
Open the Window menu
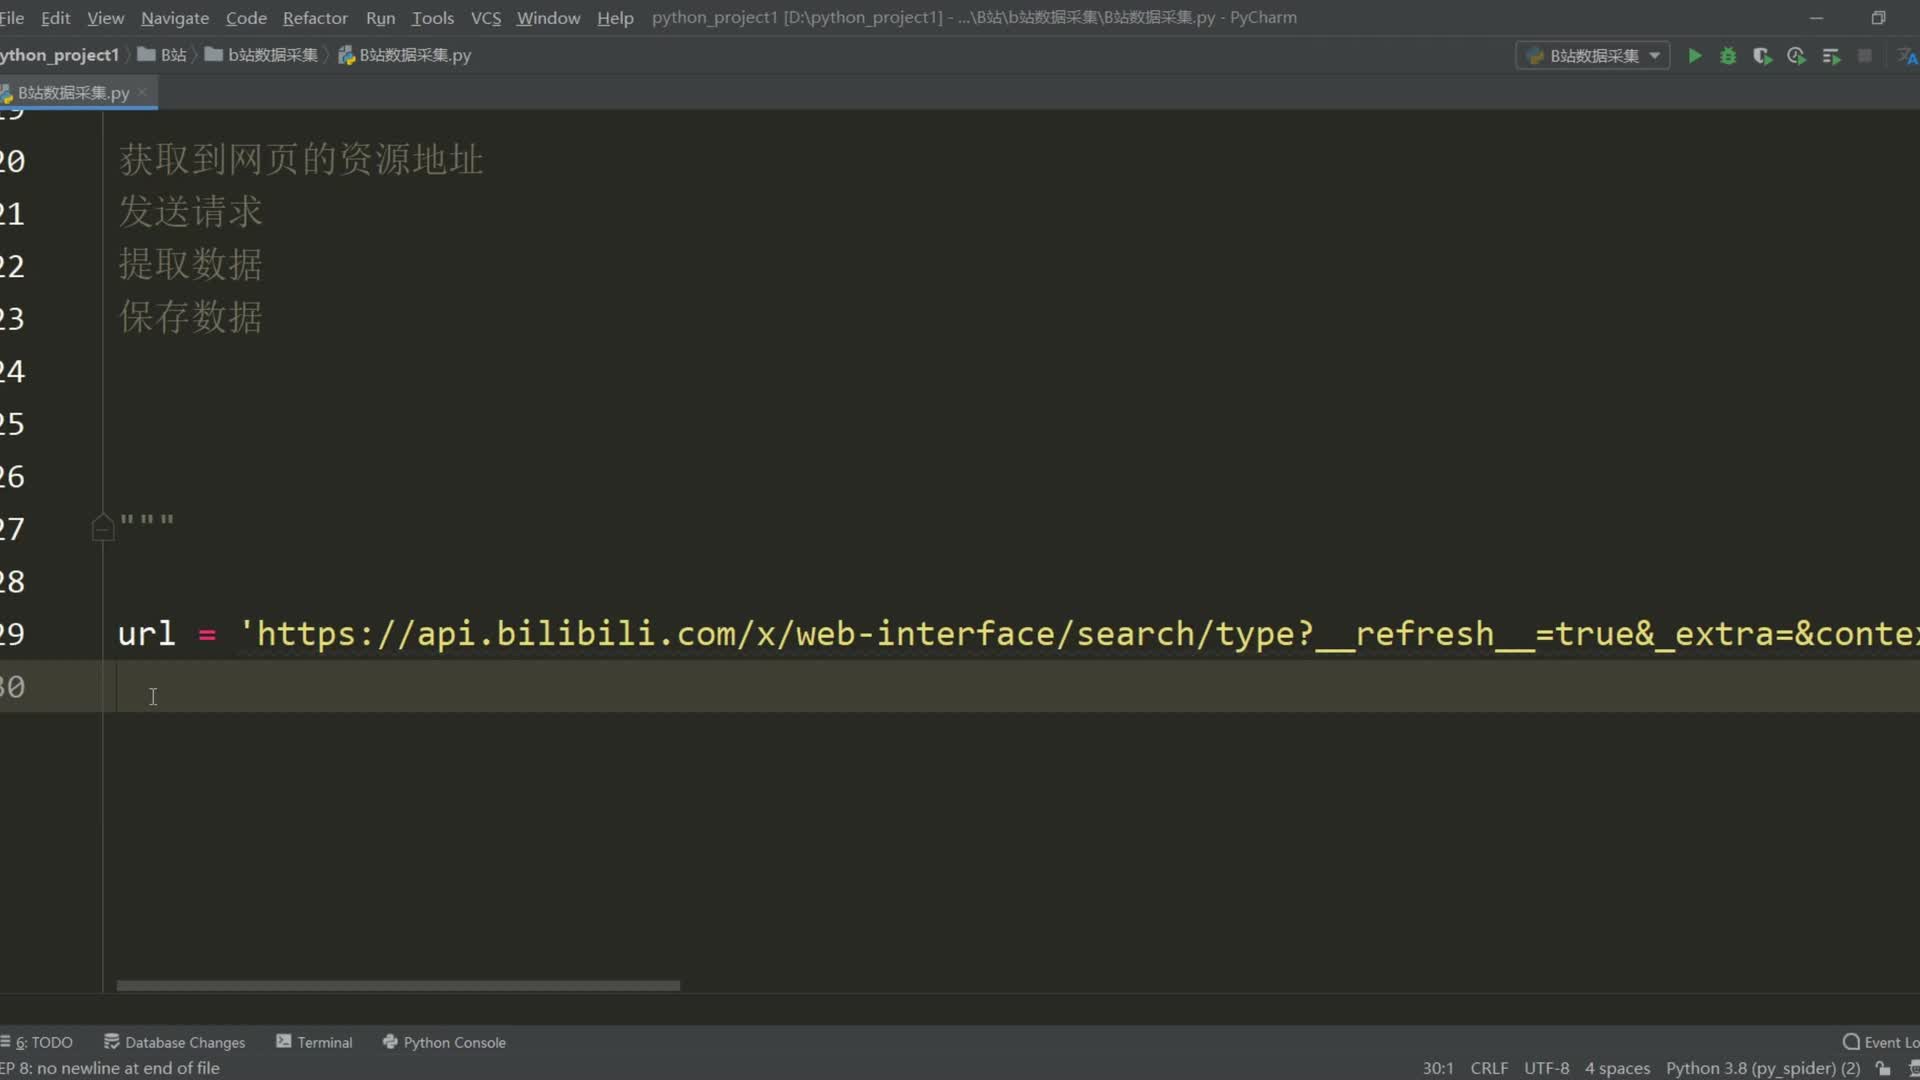pyautogui.click(x=548, y=18)
